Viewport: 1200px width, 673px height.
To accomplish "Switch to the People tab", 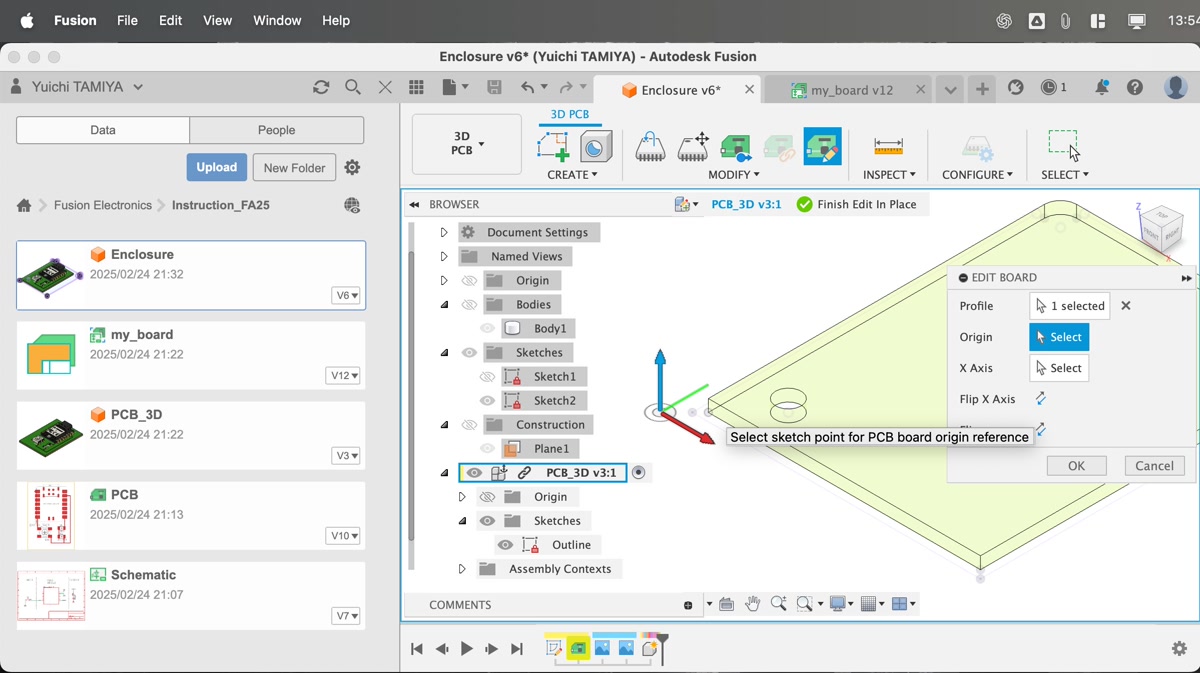I will click(276, 130).
